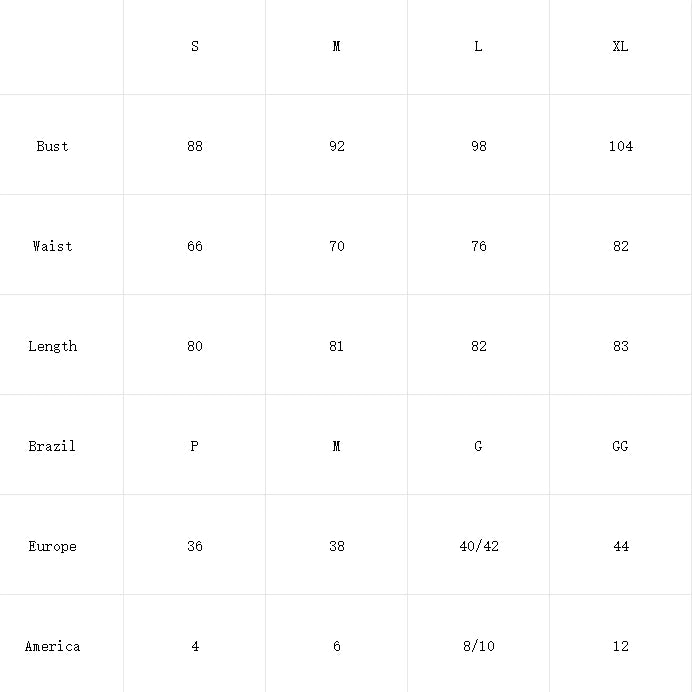Select the Waist row header cell
This screenshot has width=692, height=692.
coord(52,246)
